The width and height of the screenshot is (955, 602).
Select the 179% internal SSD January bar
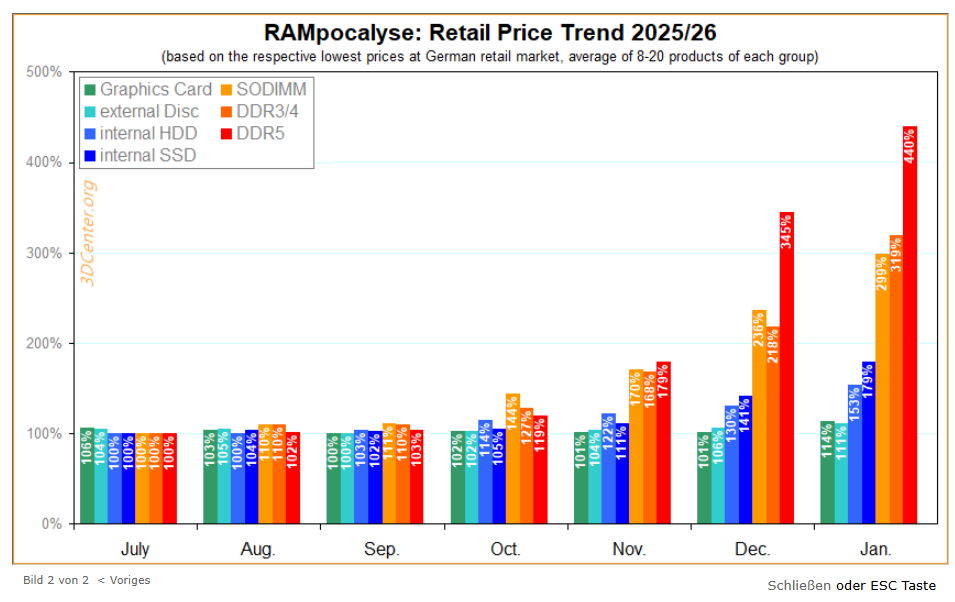[868, 442]
